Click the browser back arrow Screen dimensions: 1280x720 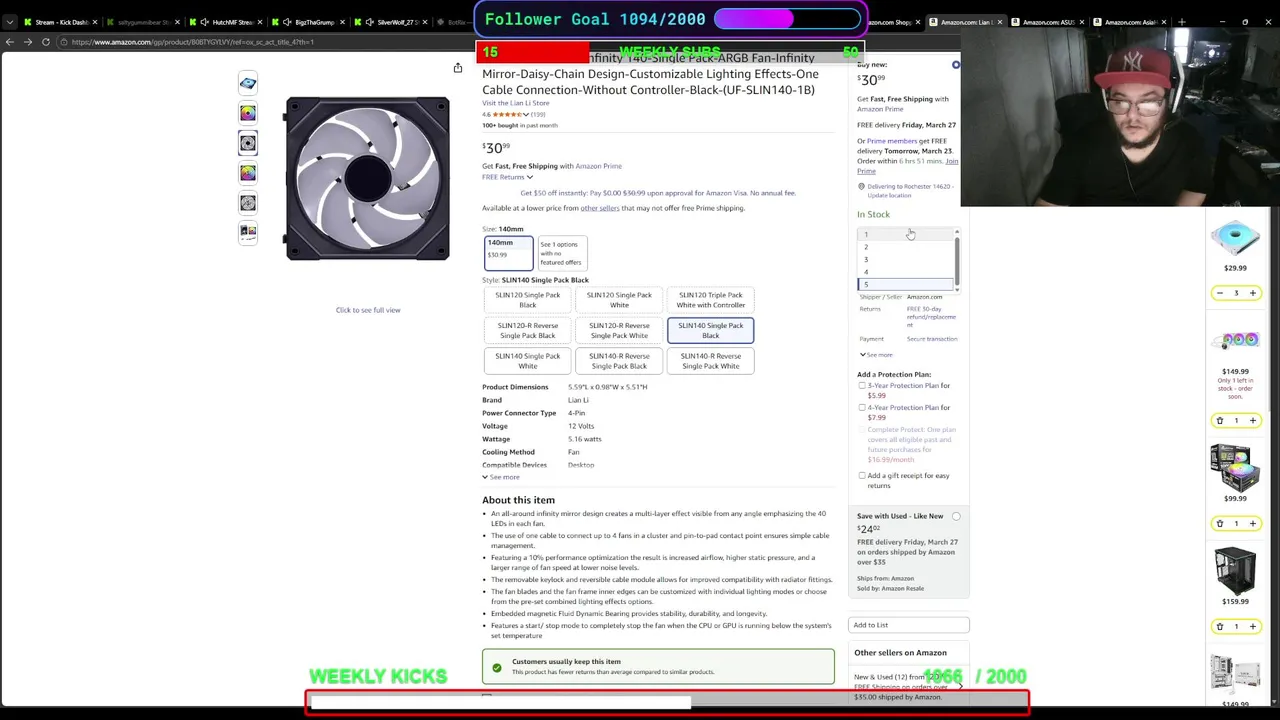point(10,42)
